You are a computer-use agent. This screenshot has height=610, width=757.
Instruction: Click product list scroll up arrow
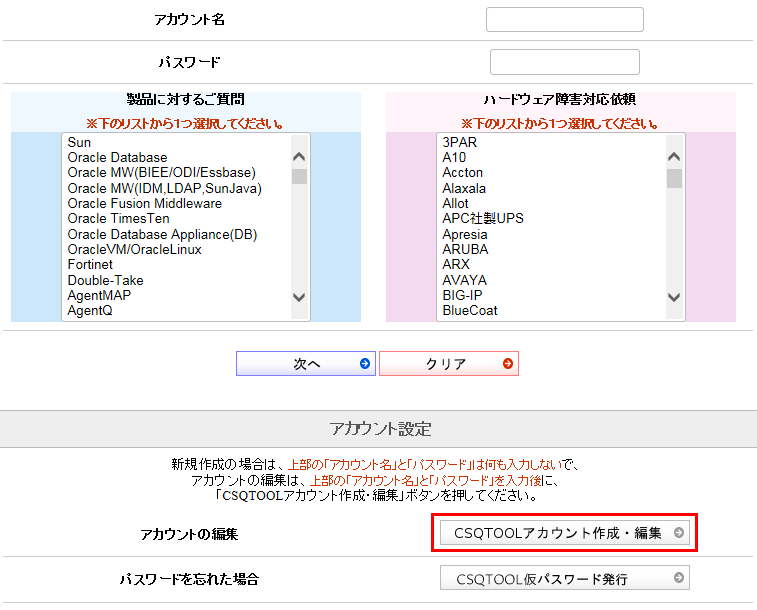point(299,157)
